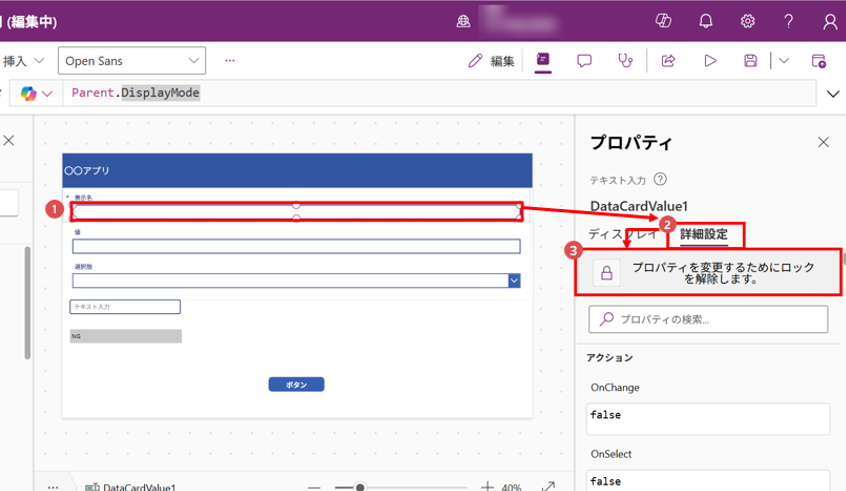Save the app using the disk icon
This screenshot has height=491, width=846.
(x=750, y=61)
